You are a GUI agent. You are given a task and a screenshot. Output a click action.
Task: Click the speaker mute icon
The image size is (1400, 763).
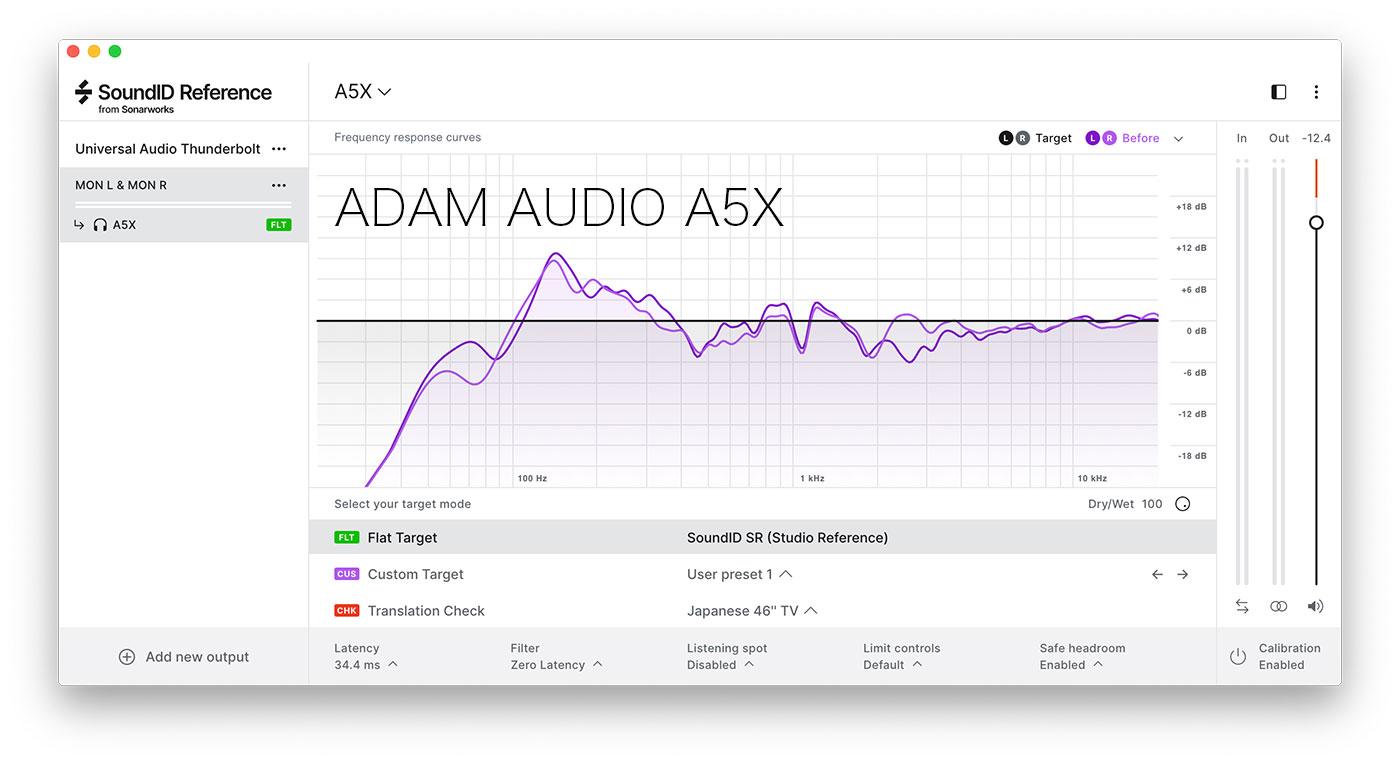[x=1315, y=606]
